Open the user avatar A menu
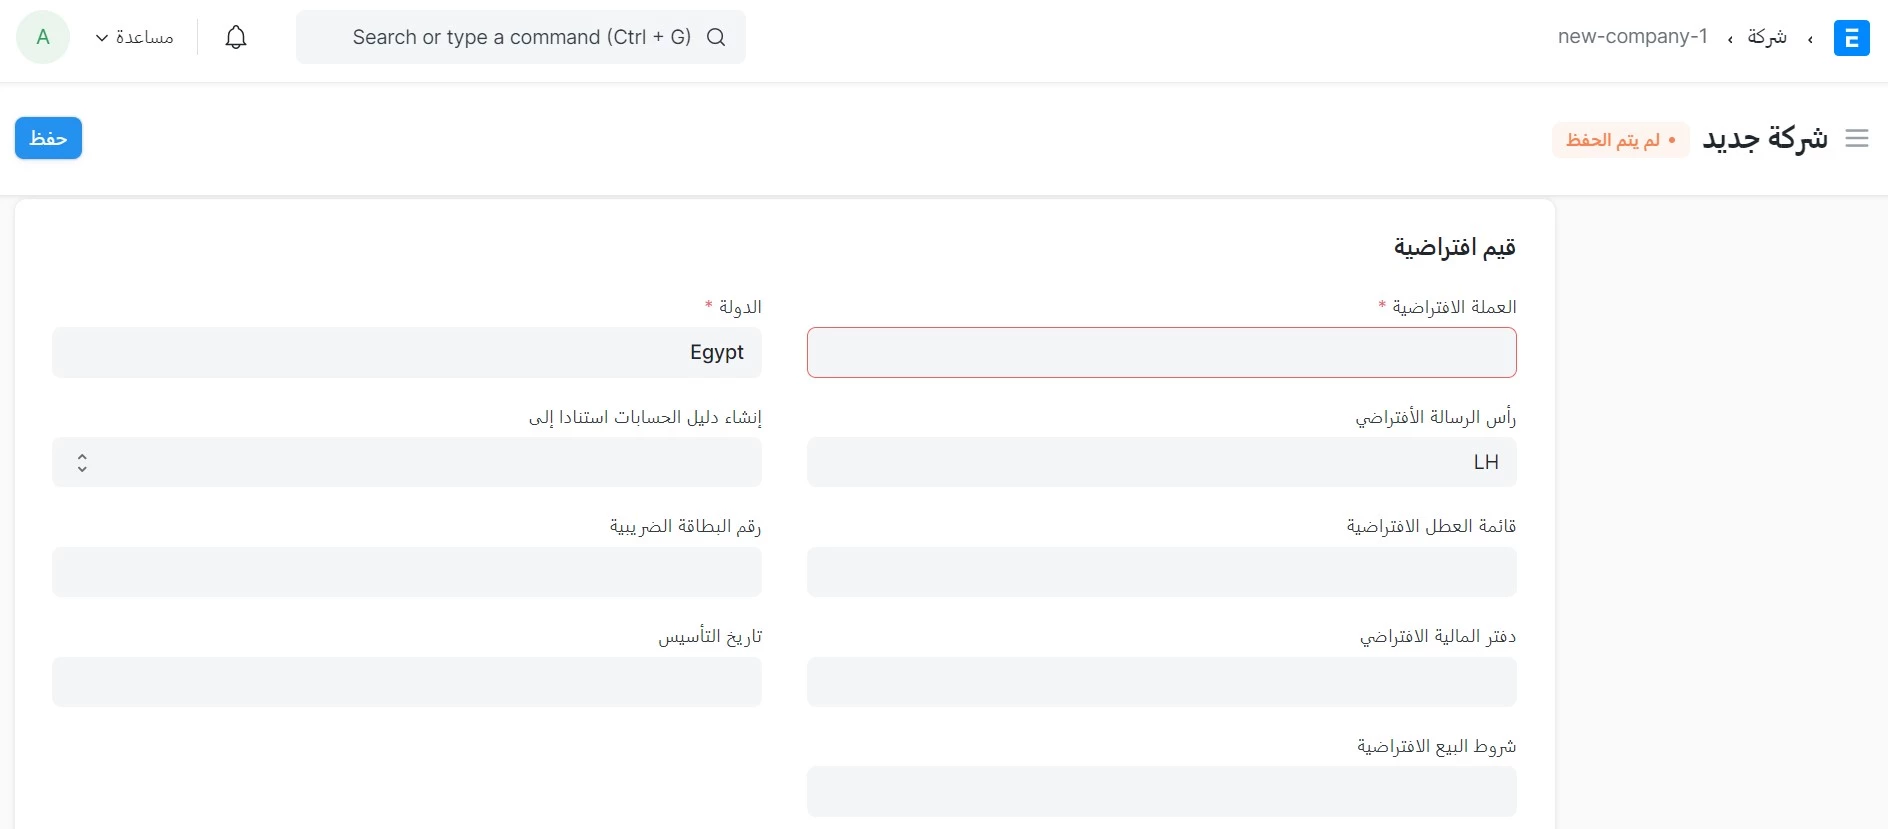Image resolution: width=1888 pixels, height=829 pixels. pos(43,37)
